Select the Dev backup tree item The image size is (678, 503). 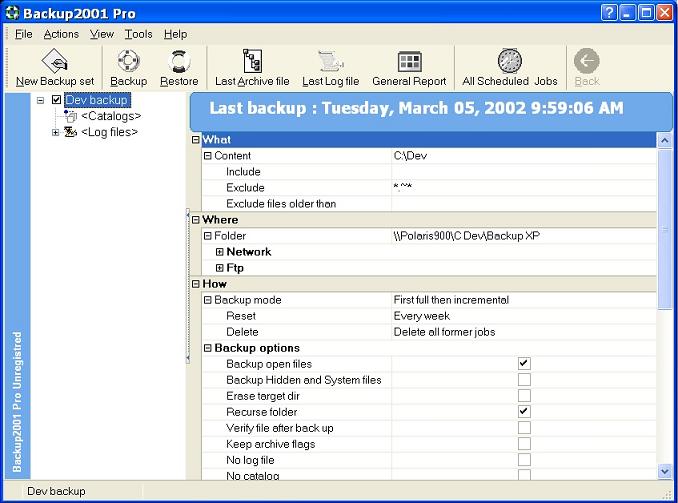coord(97,100)
